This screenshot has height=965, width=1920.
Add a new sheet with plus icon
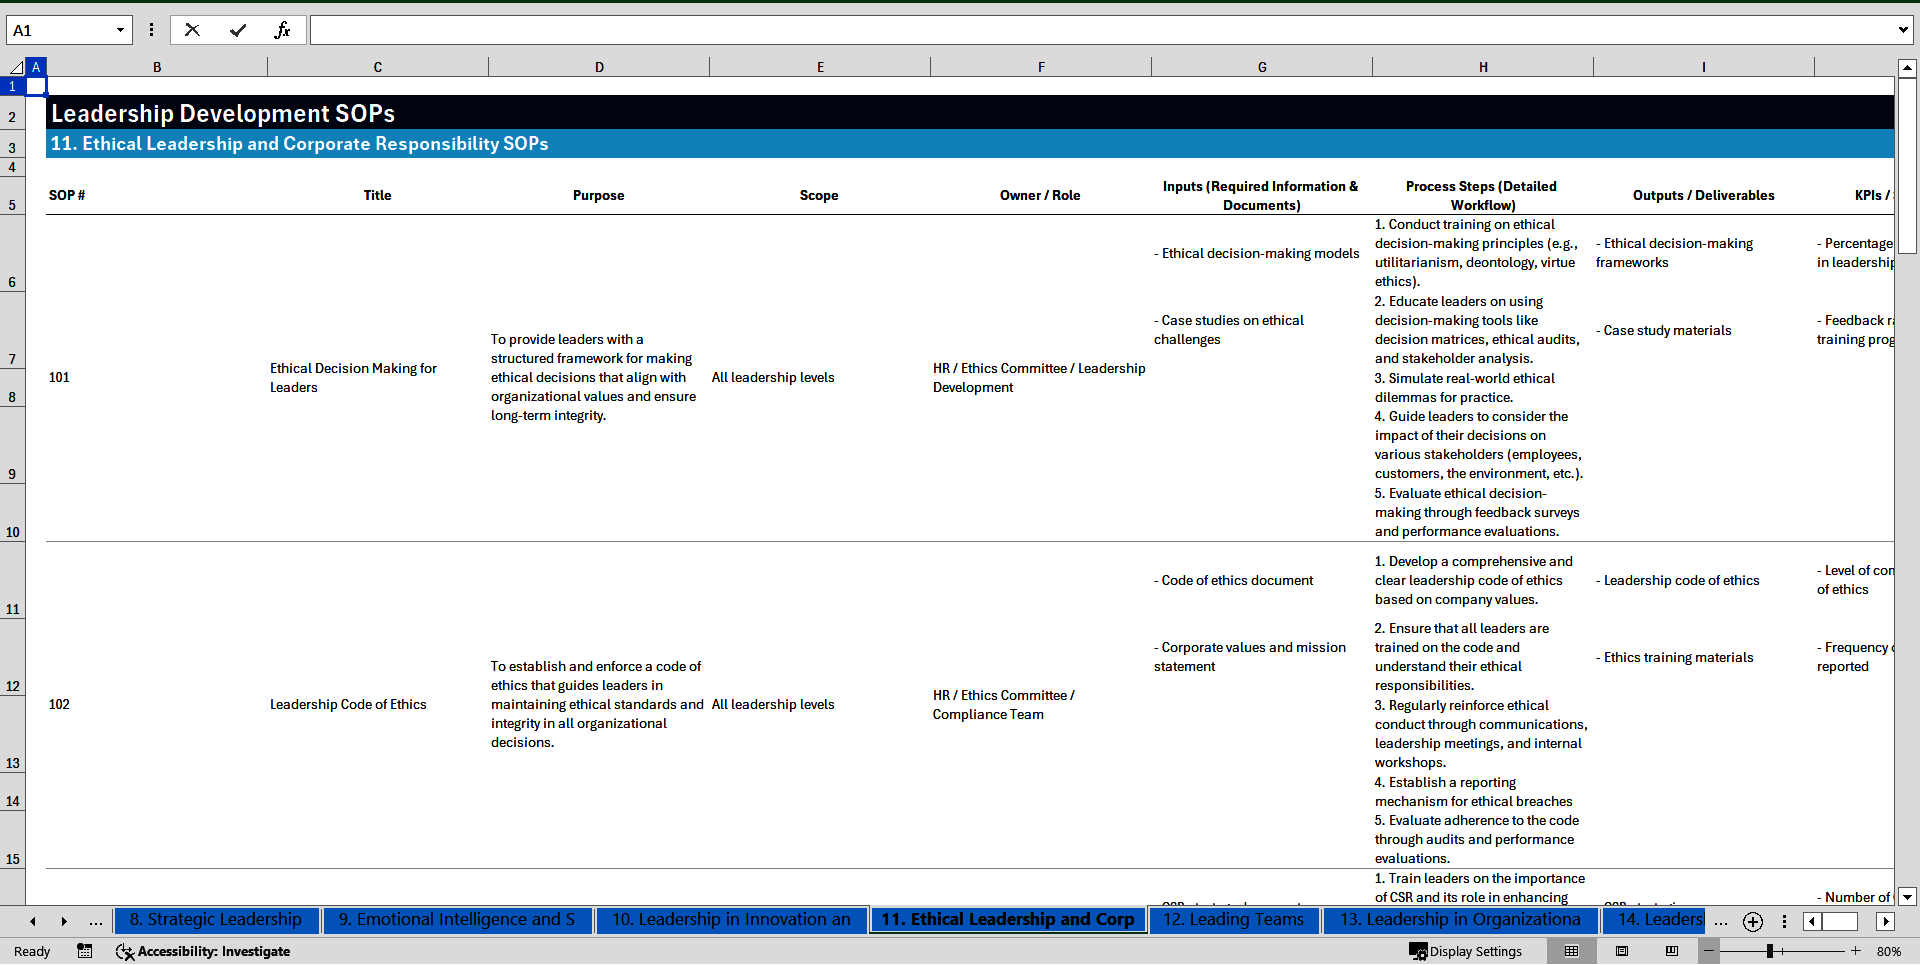[1752, 921]
